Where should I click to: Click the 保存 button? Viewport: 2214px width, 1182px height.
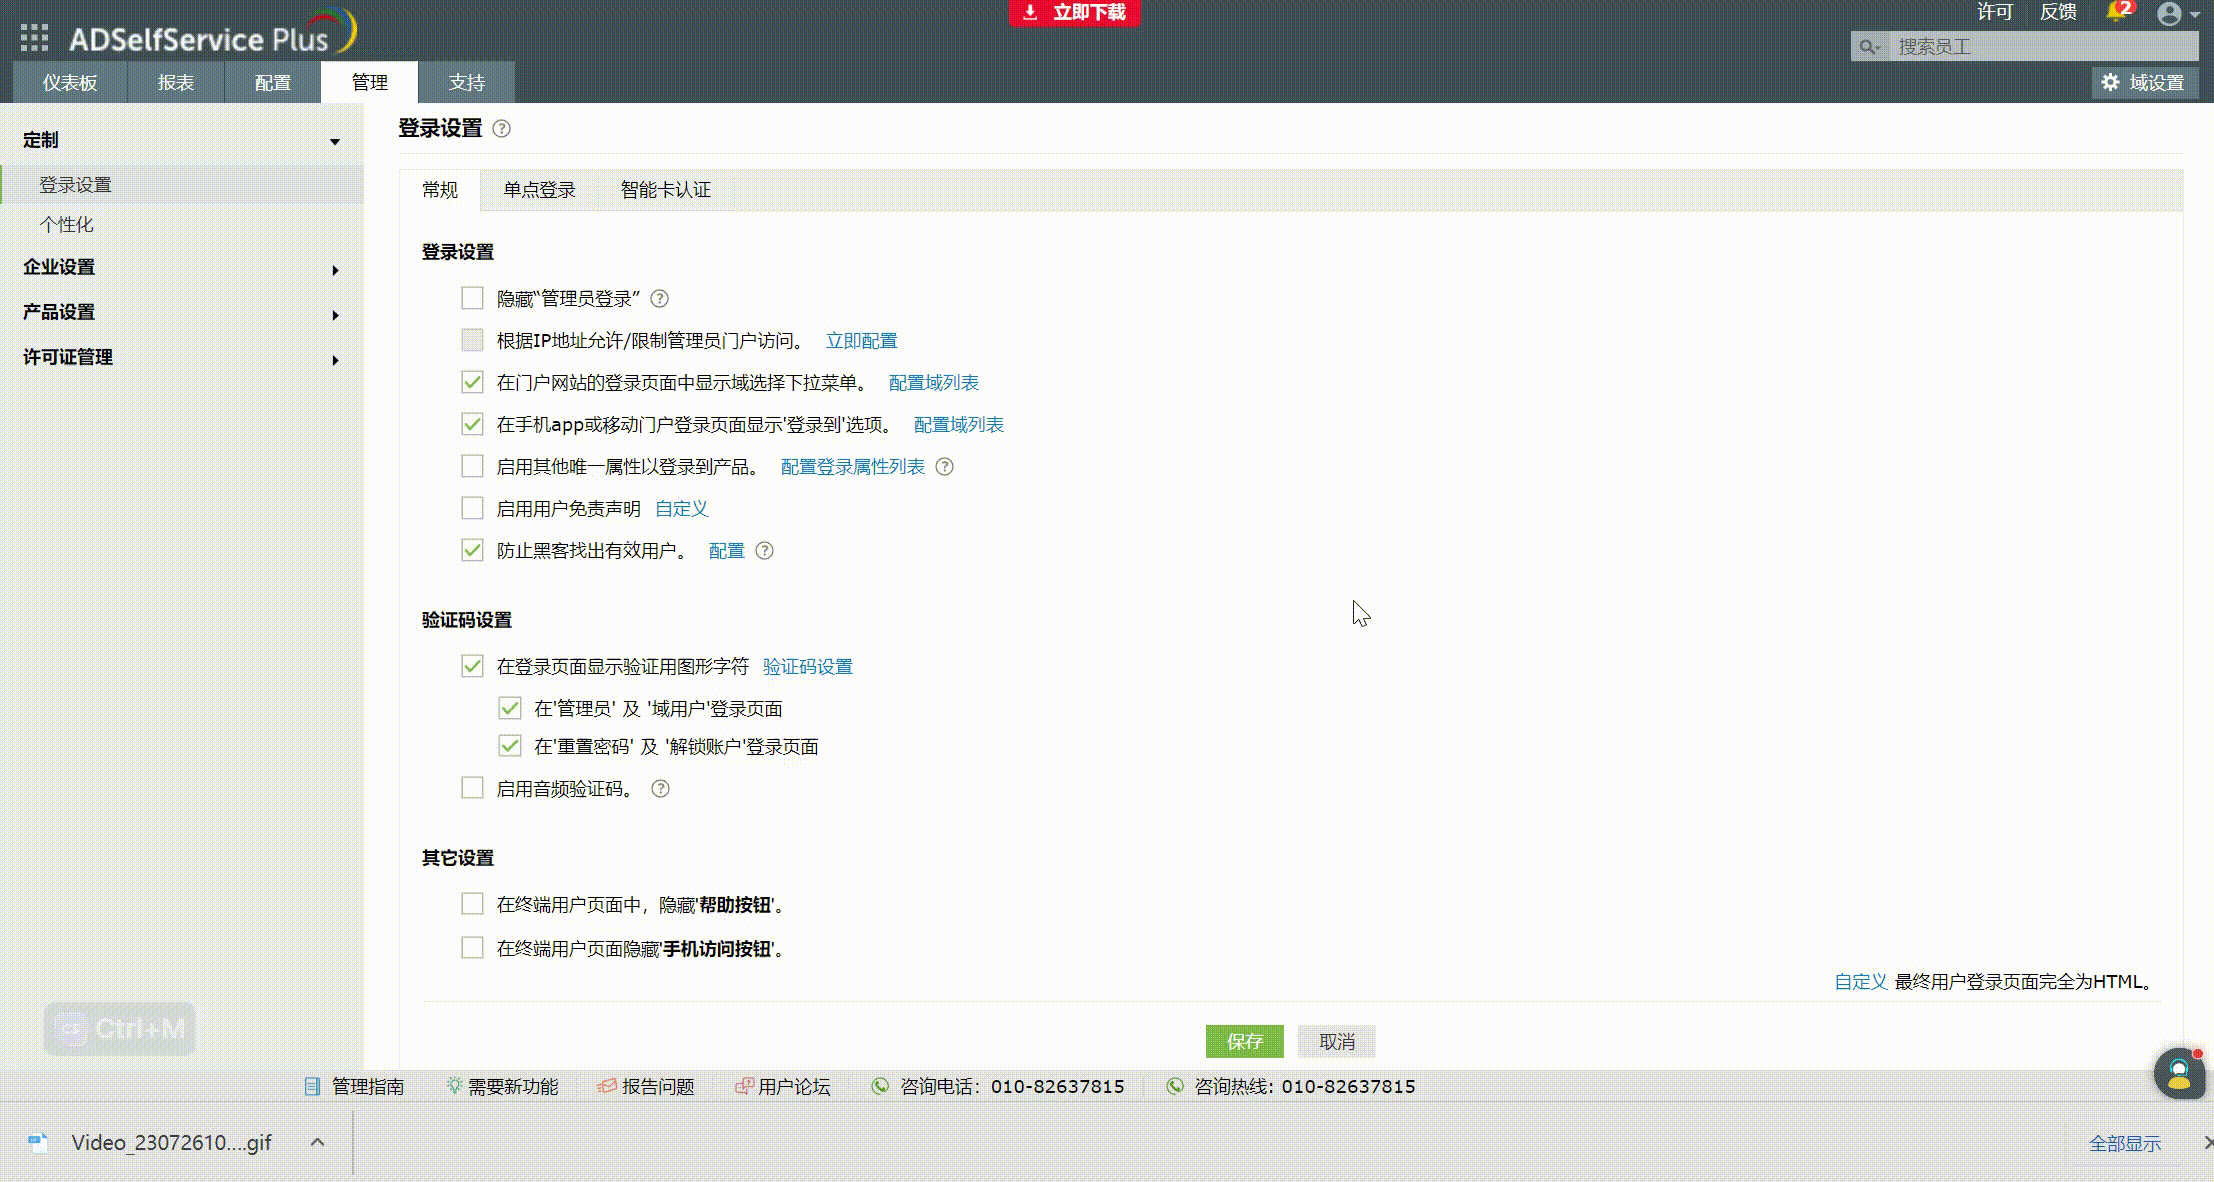point(1244,1042)
